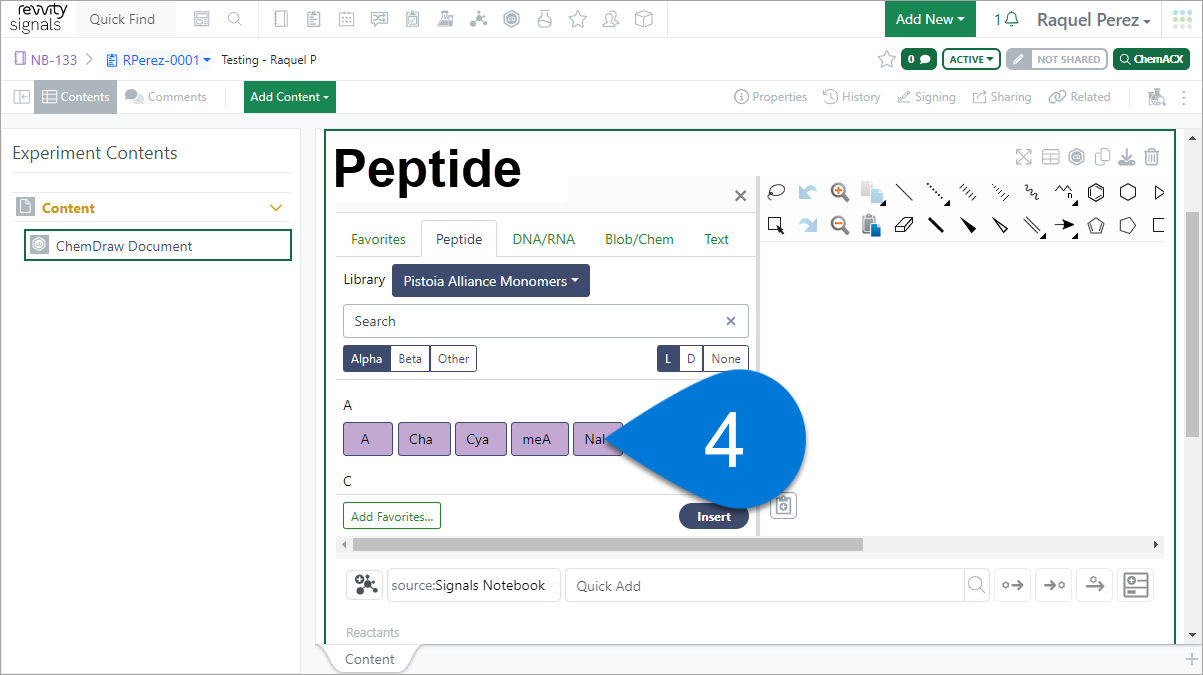Select the solid wedge bond tool
Screen dimensions: 1203x675
(x=968, y=225)
